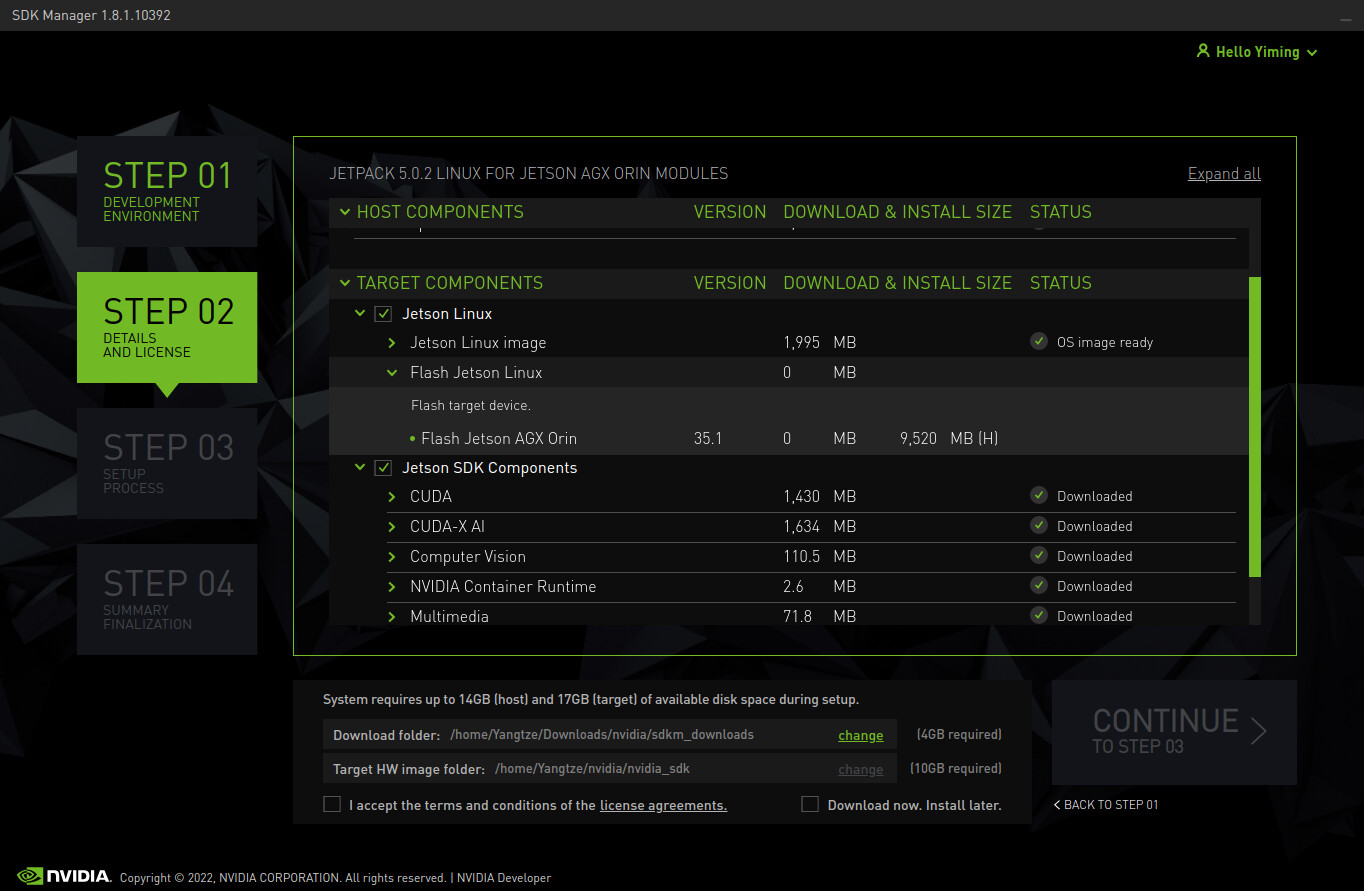Viewport: 1364px width, 891px height.
Task: Expand the CUDA component row
Action: click(x=392, y=497)
